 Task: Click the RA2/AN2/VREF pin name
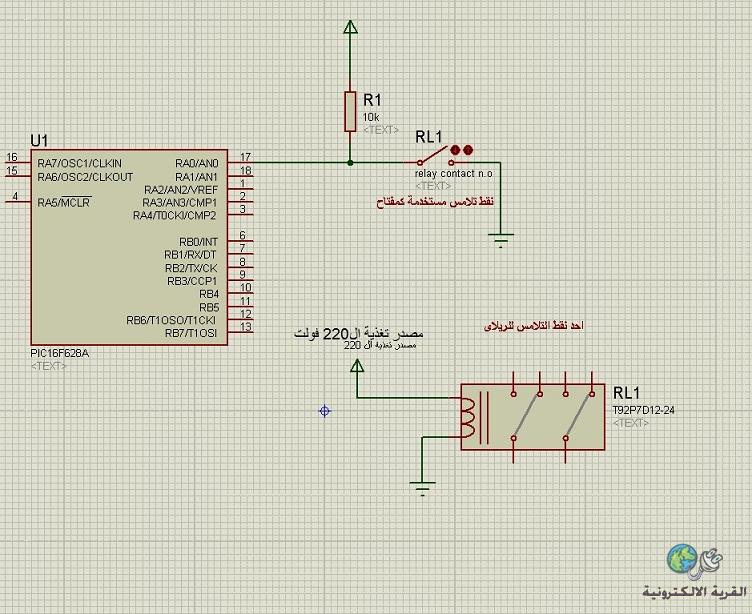[181, 189]
